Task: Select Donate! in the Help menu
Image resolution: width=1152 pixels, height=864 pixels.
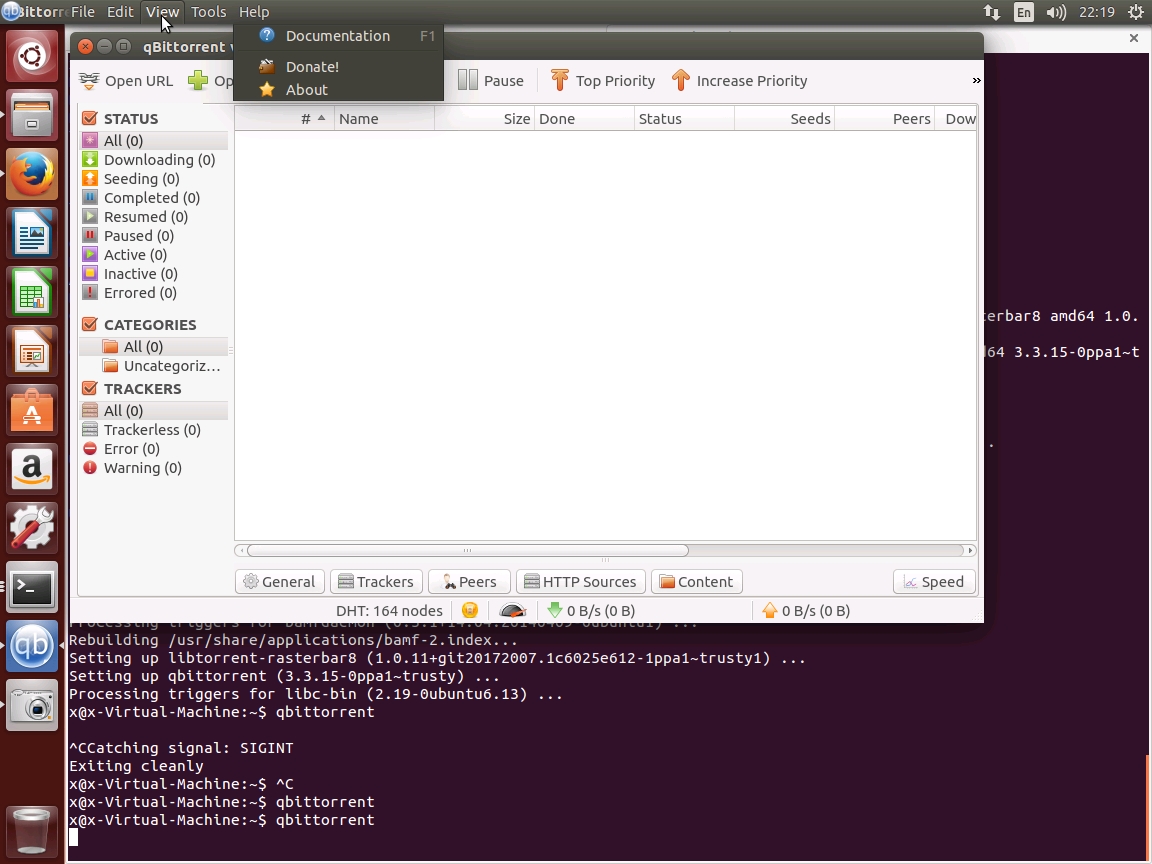Action: [x=338, y=67]
